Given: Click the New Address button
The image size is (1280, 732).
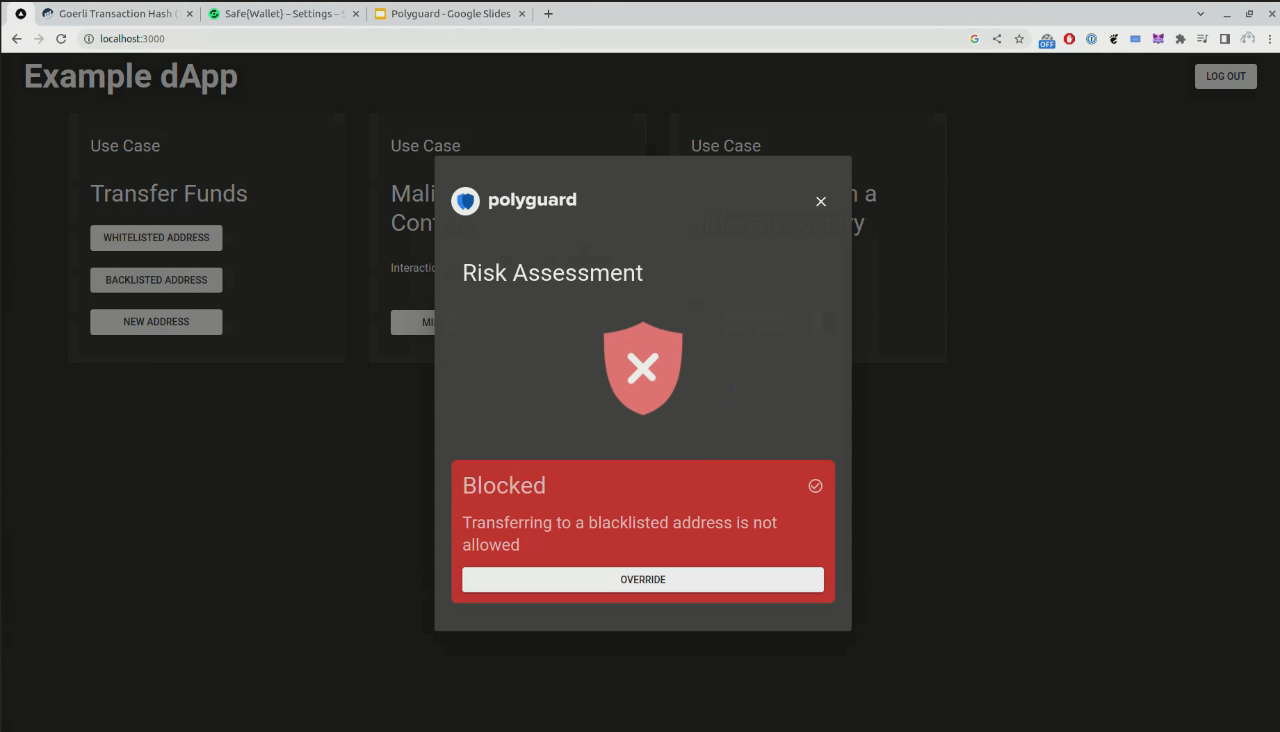Looking at the screenshot, I should [156, 322].
